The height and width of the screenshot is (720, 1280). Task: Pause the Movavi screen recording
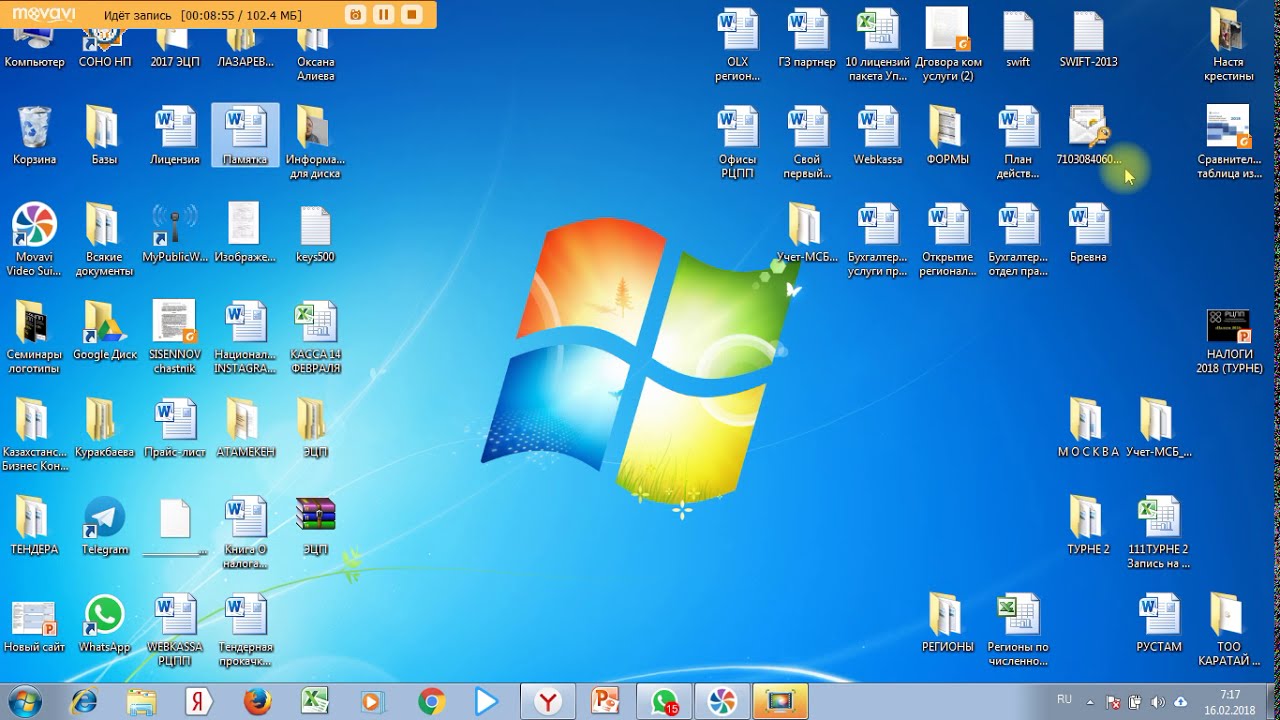pyautogui.click(x=383, y=14)
